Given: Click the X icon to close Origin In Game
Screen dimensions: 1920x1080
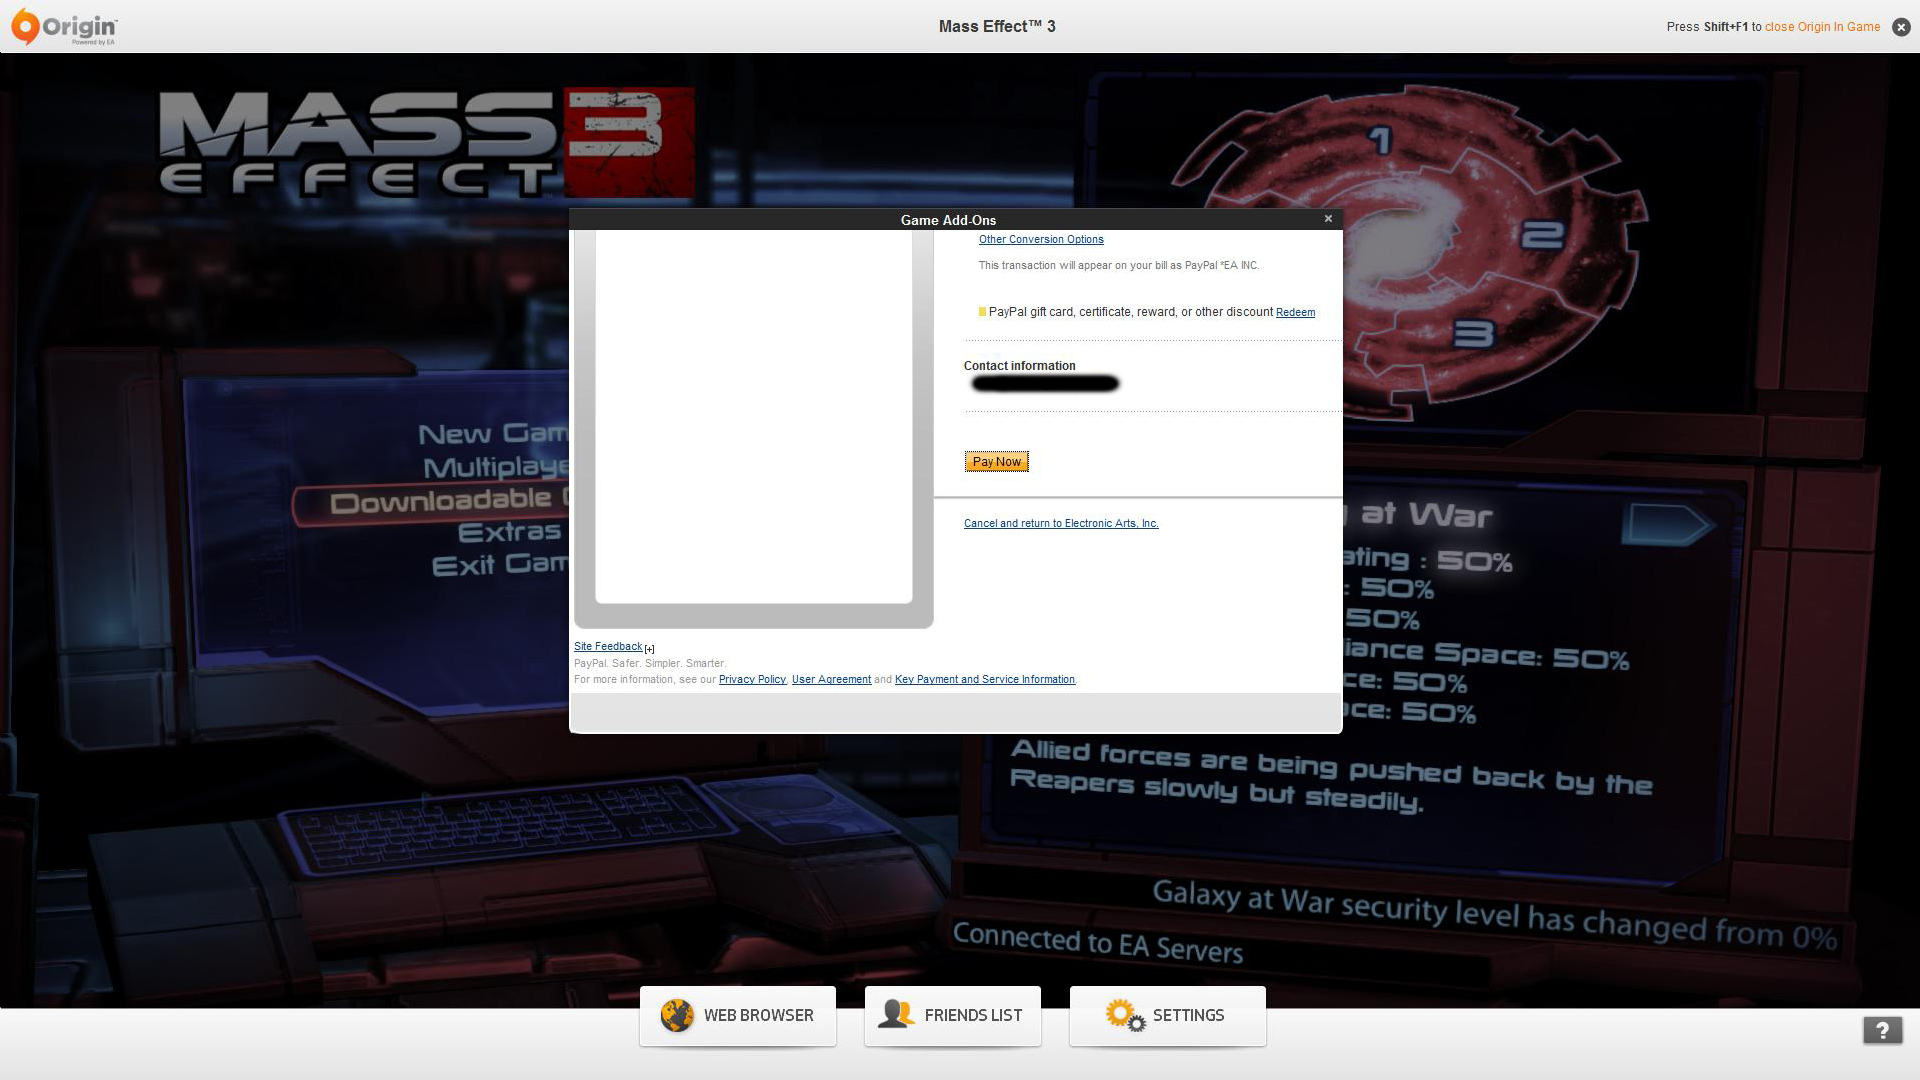Looking at the screenshot, I should (x=1901, y=27).
